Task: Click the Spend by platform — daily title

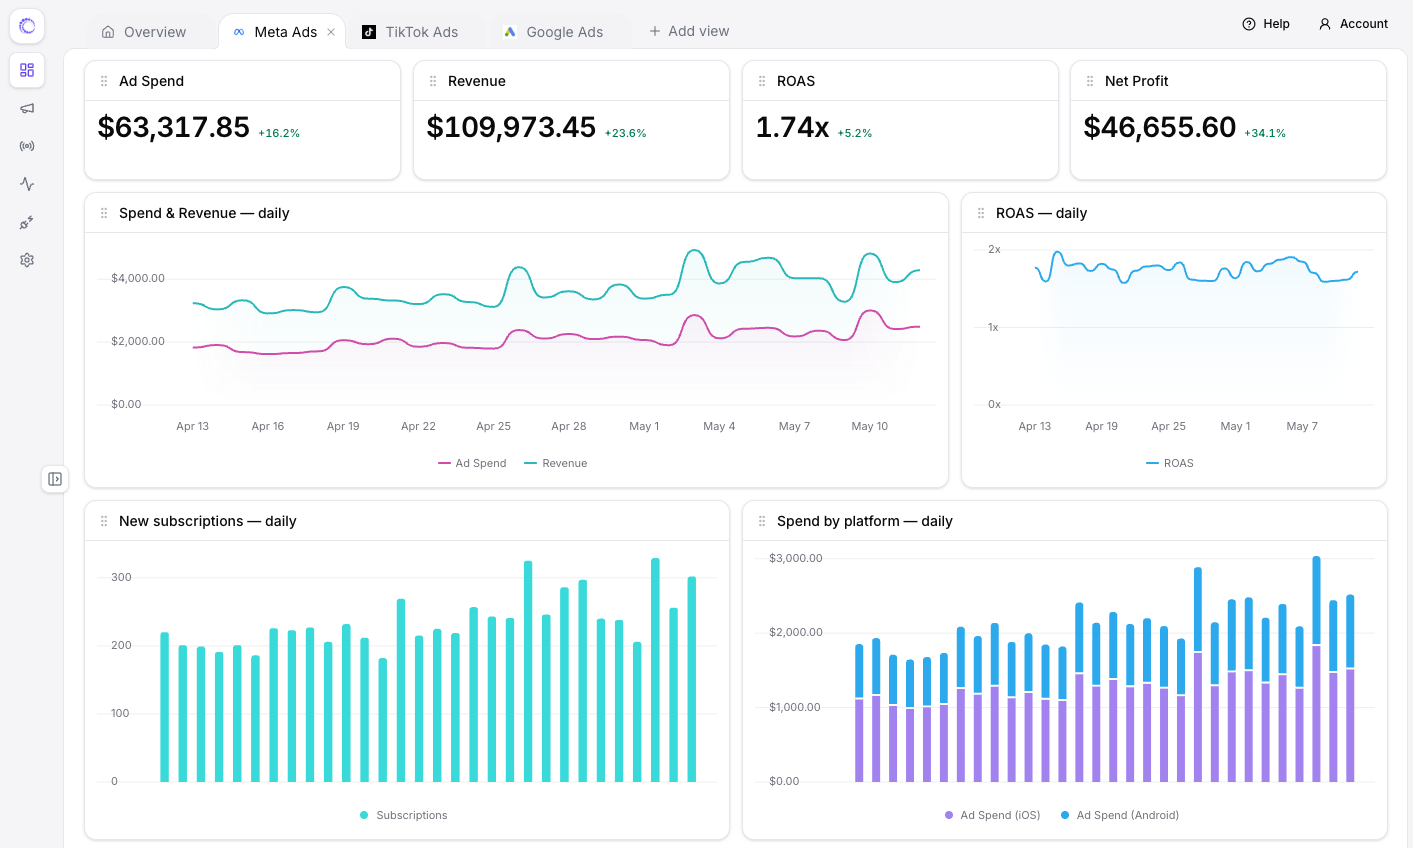Action: (865, 521)
